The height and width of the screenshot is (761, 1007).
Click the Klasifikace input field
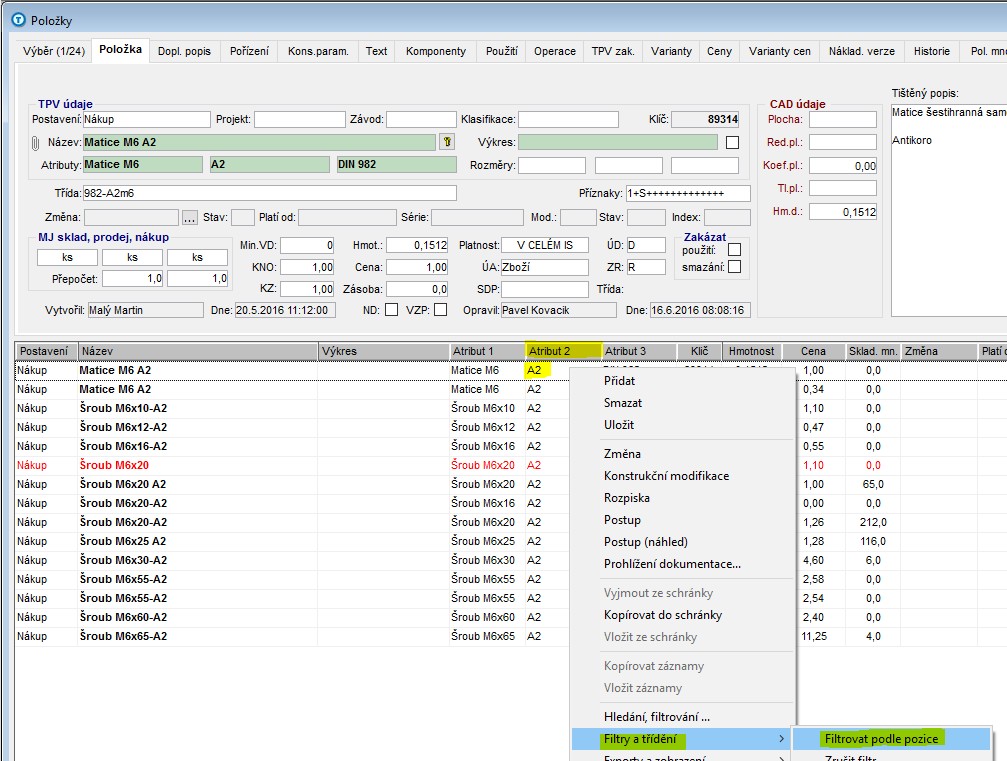click(x=568, y=119)
